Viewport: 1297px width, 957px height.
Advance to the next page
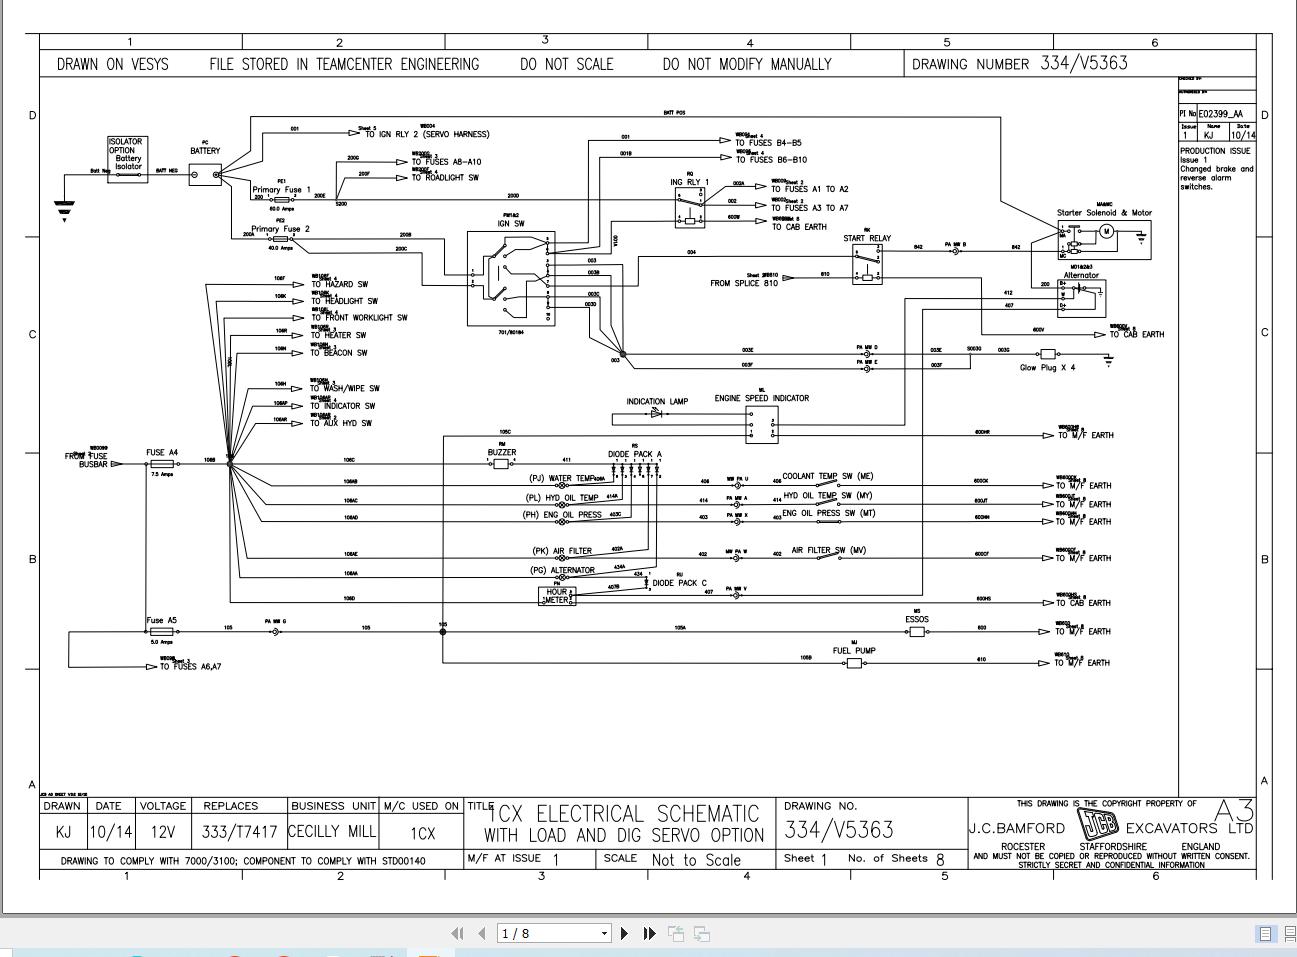624,933
